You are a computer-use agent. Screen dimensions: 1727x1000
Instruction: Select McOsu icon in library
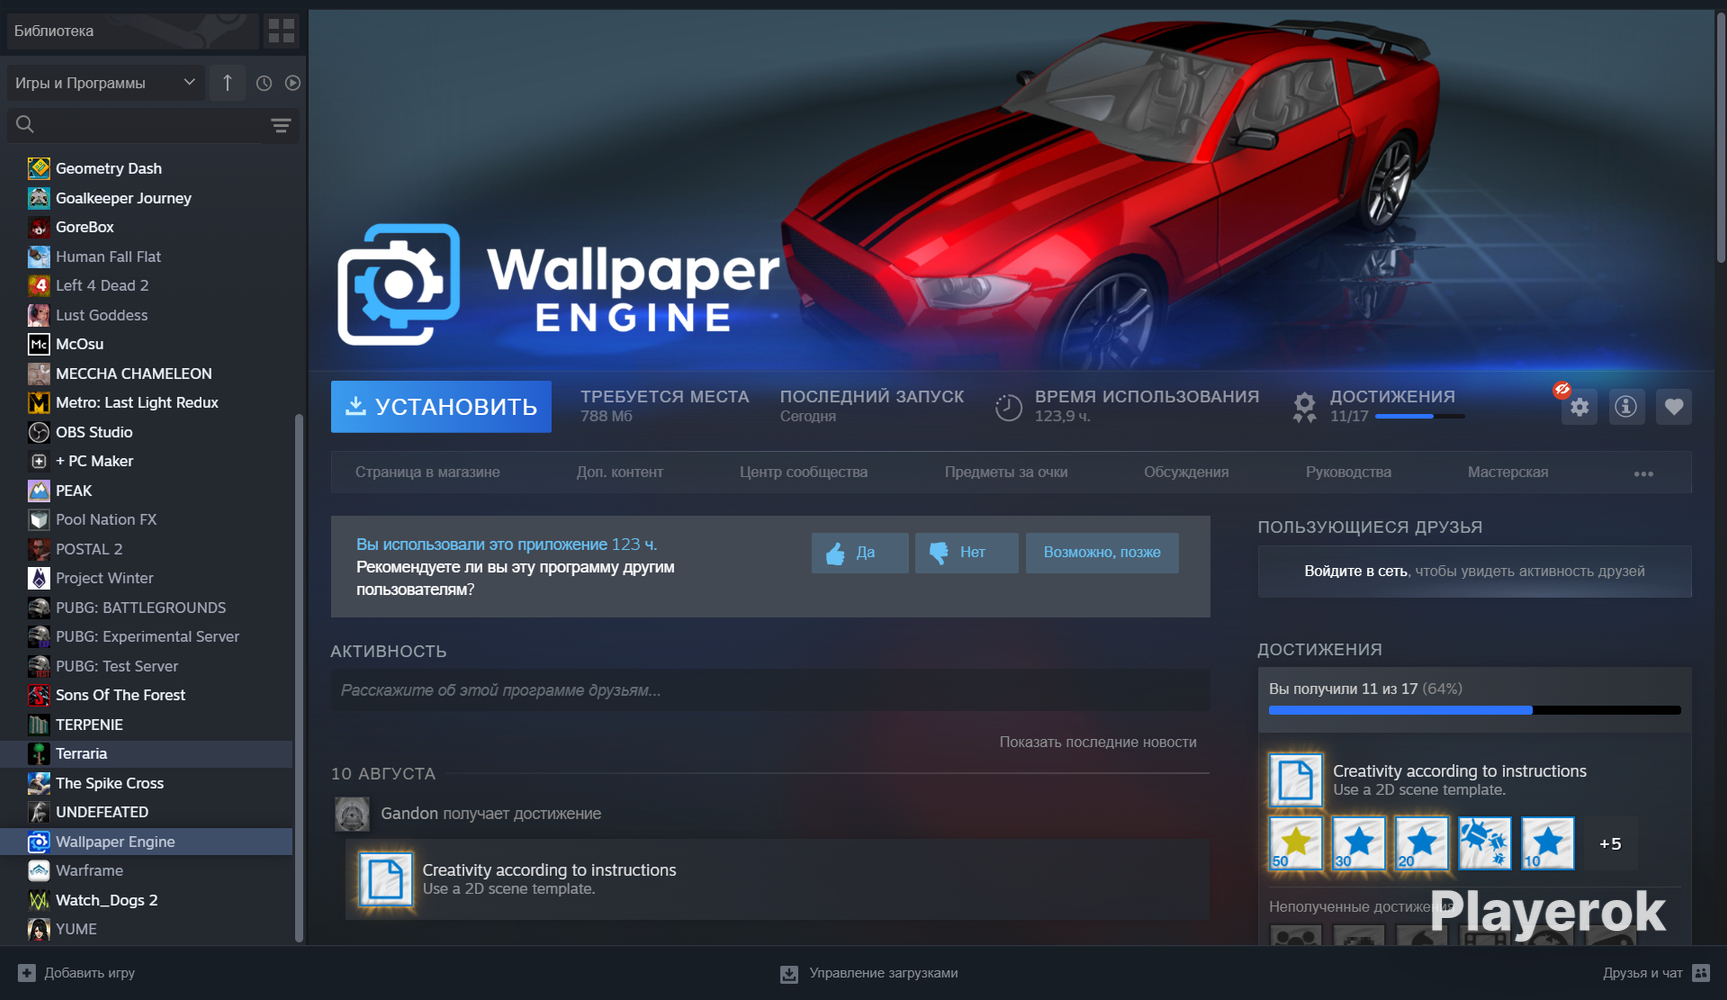click(39, 344)
